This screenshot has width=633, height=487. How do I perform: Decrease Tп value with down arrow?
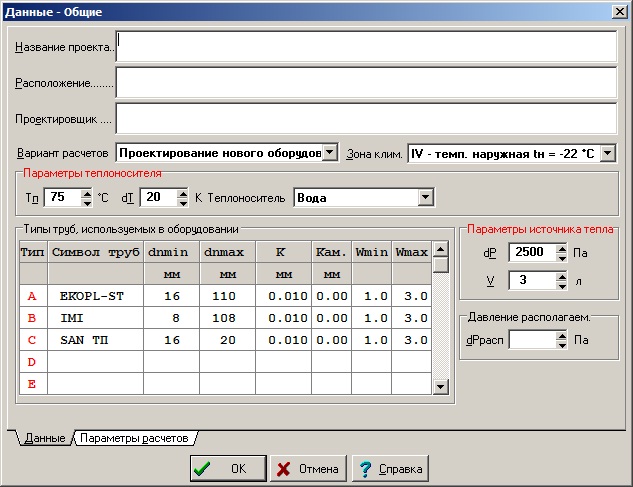(x=87, y=202)
